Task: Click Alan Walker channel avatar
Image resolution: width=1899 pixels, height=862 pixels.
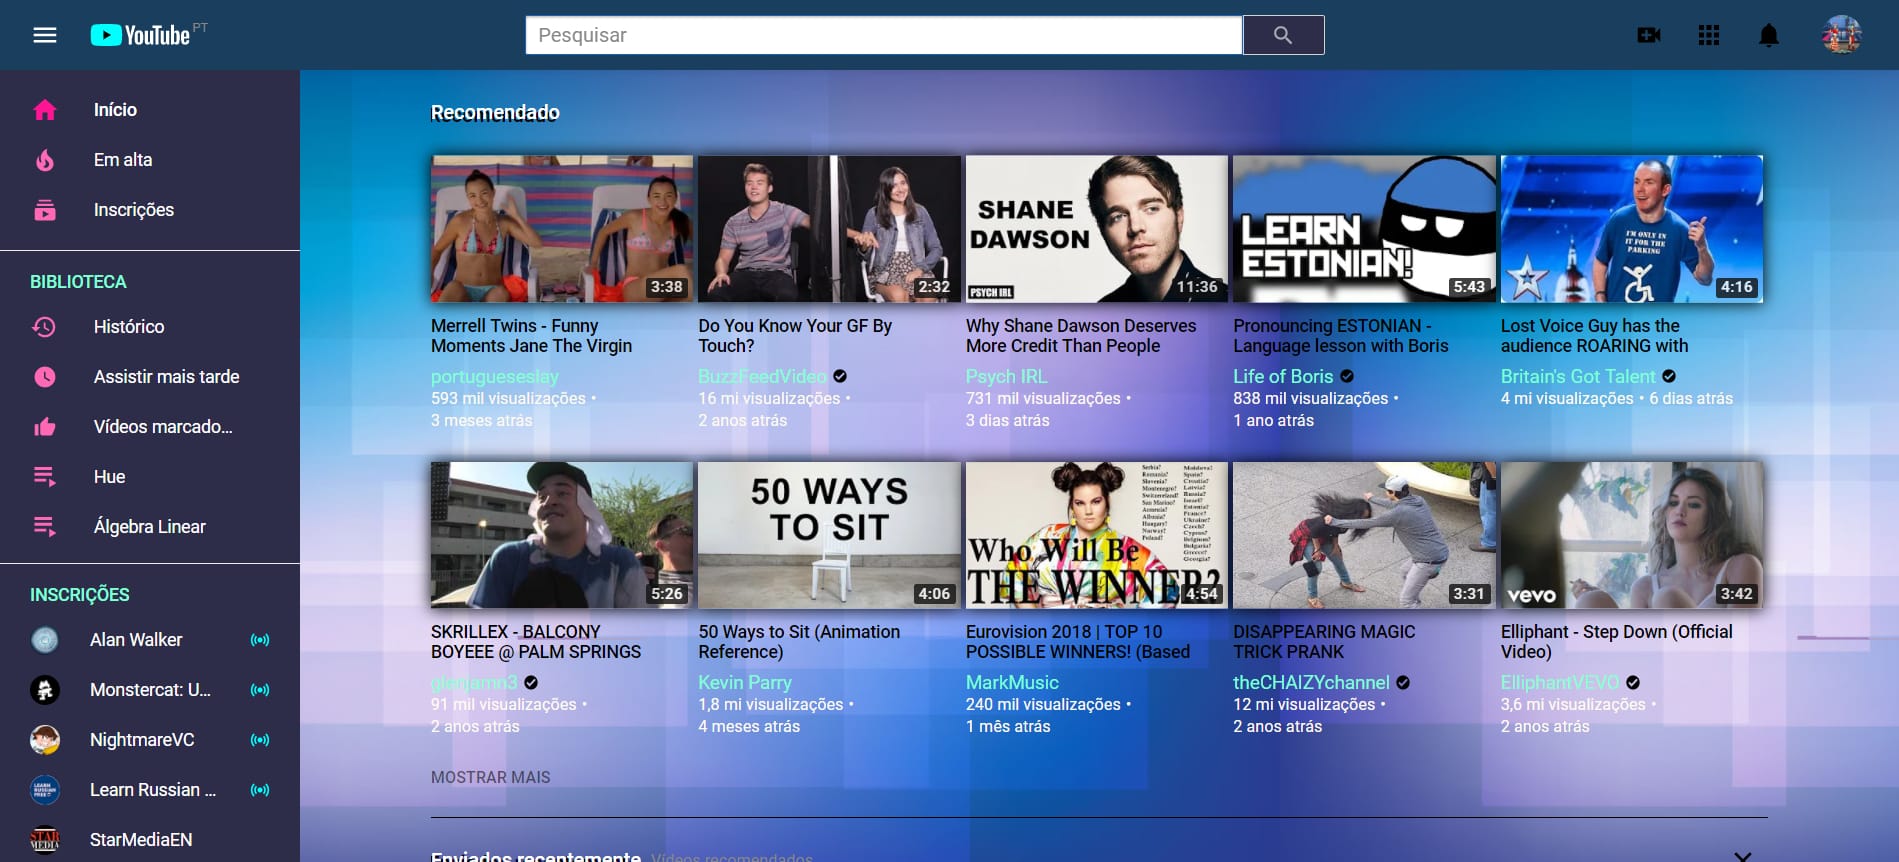Action: 45,640
